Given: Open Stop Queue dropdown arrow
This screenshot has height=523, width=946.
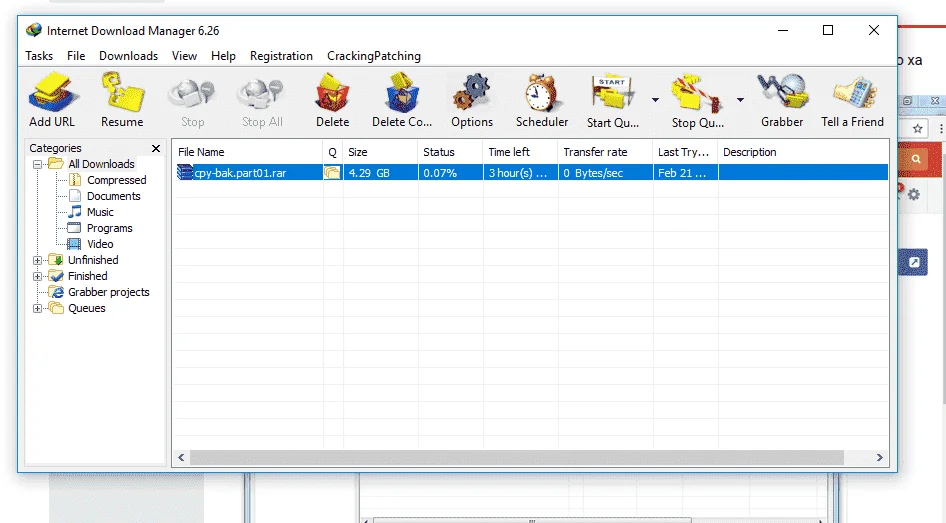Looking at the screenshot, I should click(740, 100).
